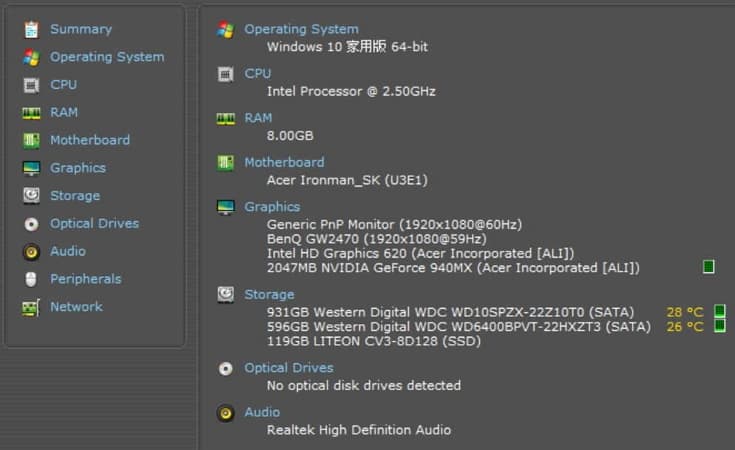This screenshot has width=735, height=450.
Task: Select Operating System in the sidebar
Action: pos(107,57)
